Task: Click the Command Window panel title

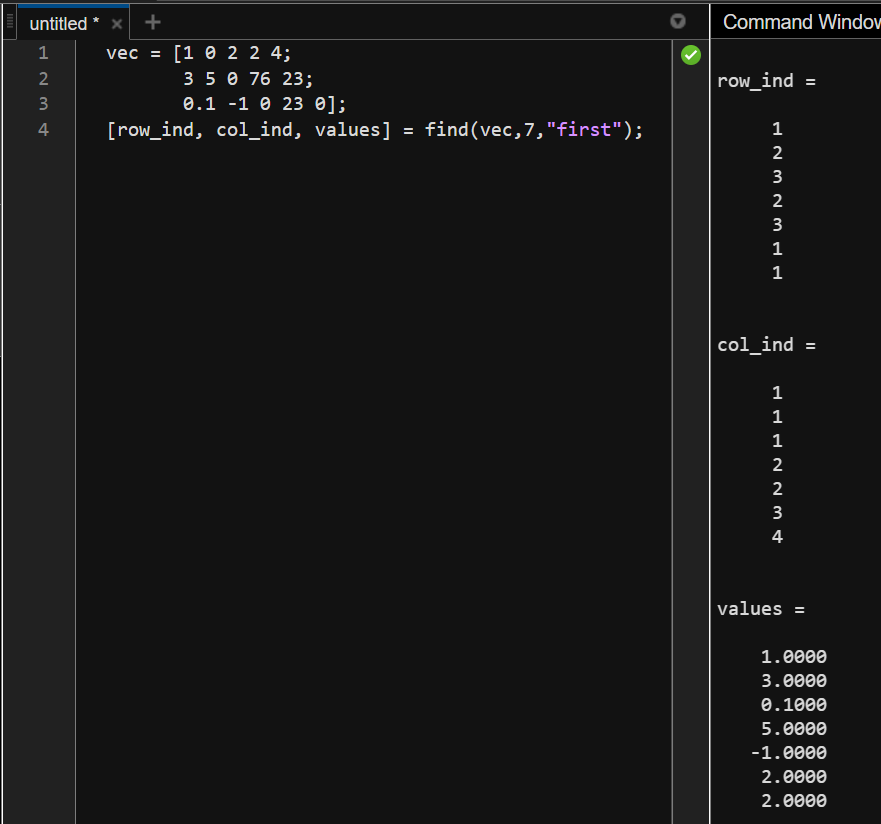Action: pos(801,22)
